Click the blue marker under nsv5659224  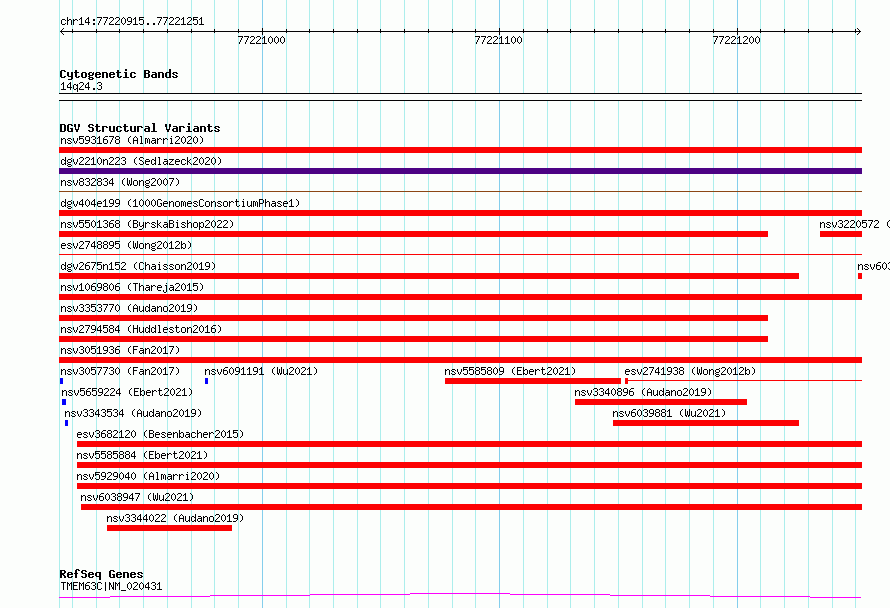coord(64,402)
